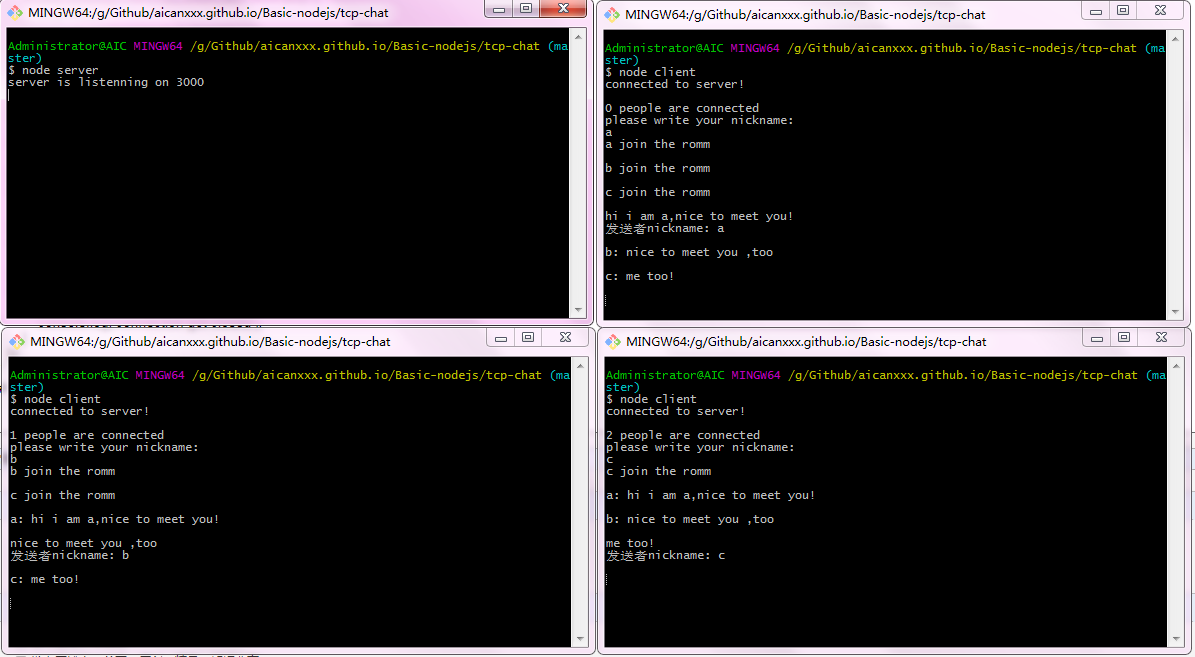Click 'me too!' sent line in client c window
Screen dimensions: 1195x657
(630, 543)
